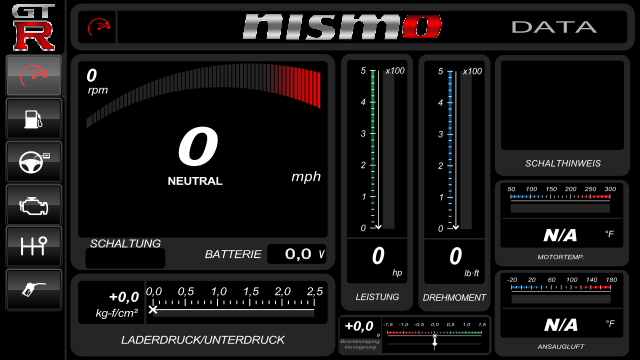Click the LEISTUNG horsepower bar gauge
Screen dimensions: 640x360
tap(377, 149)
